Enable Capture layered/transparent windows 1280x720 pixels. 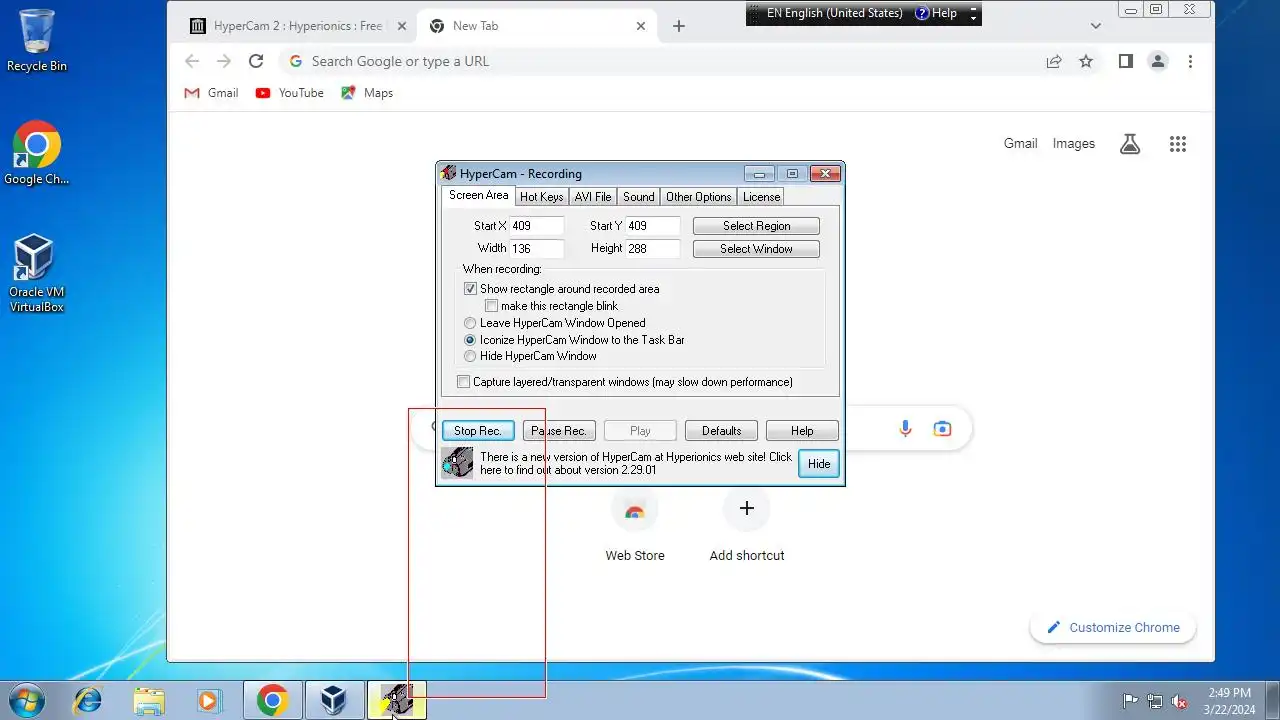463,382
